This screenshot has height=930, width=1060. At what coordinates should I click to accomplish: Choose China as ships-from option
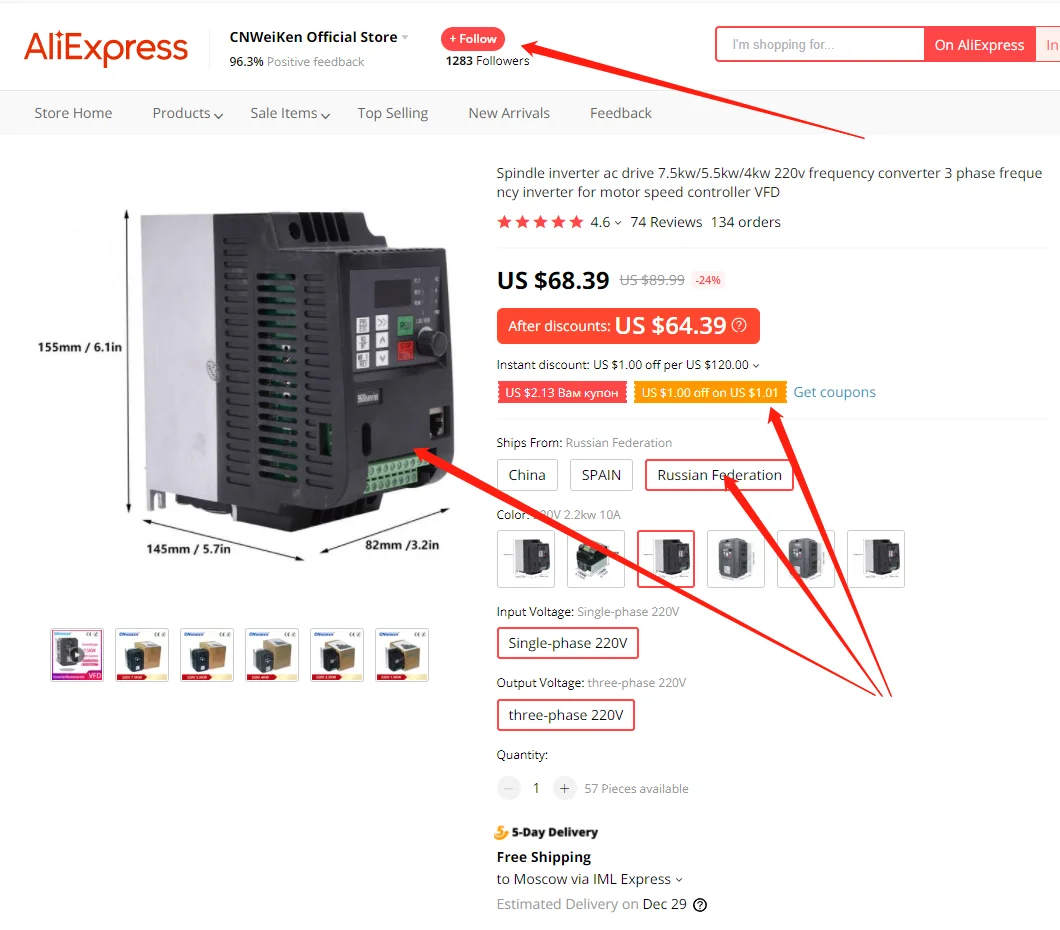coord(527,475)
